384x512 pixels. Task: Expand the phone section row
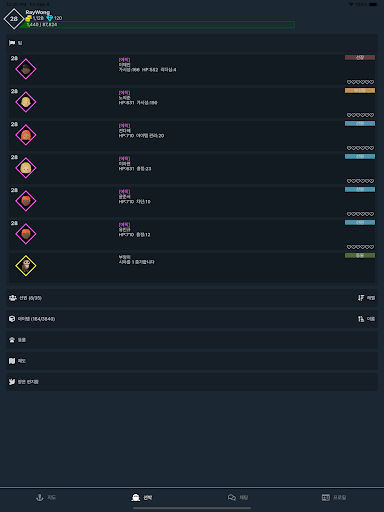[x=192, y=340]
